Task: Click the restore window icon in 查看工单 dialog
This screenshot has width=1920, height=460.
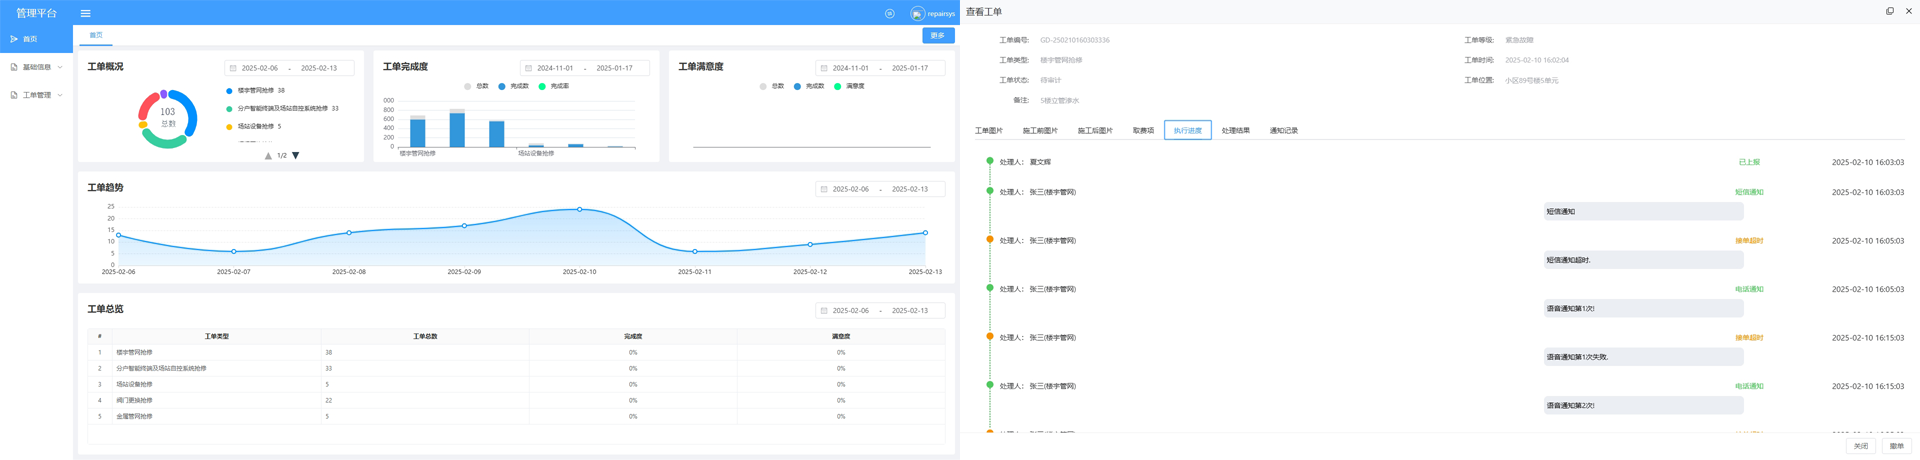Action: (x=1889, y=12)
